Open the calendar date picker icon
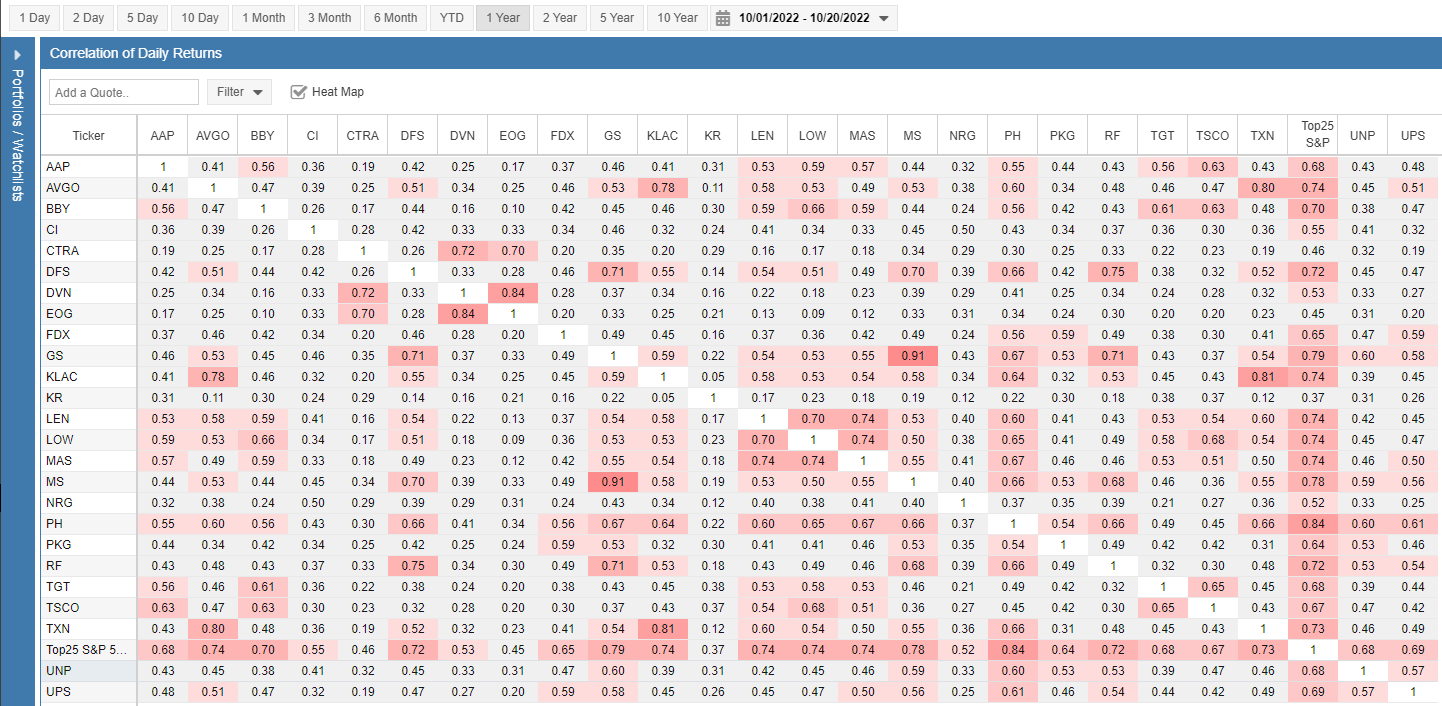This screenshot has height=706, width=1442. pos(724,18)
